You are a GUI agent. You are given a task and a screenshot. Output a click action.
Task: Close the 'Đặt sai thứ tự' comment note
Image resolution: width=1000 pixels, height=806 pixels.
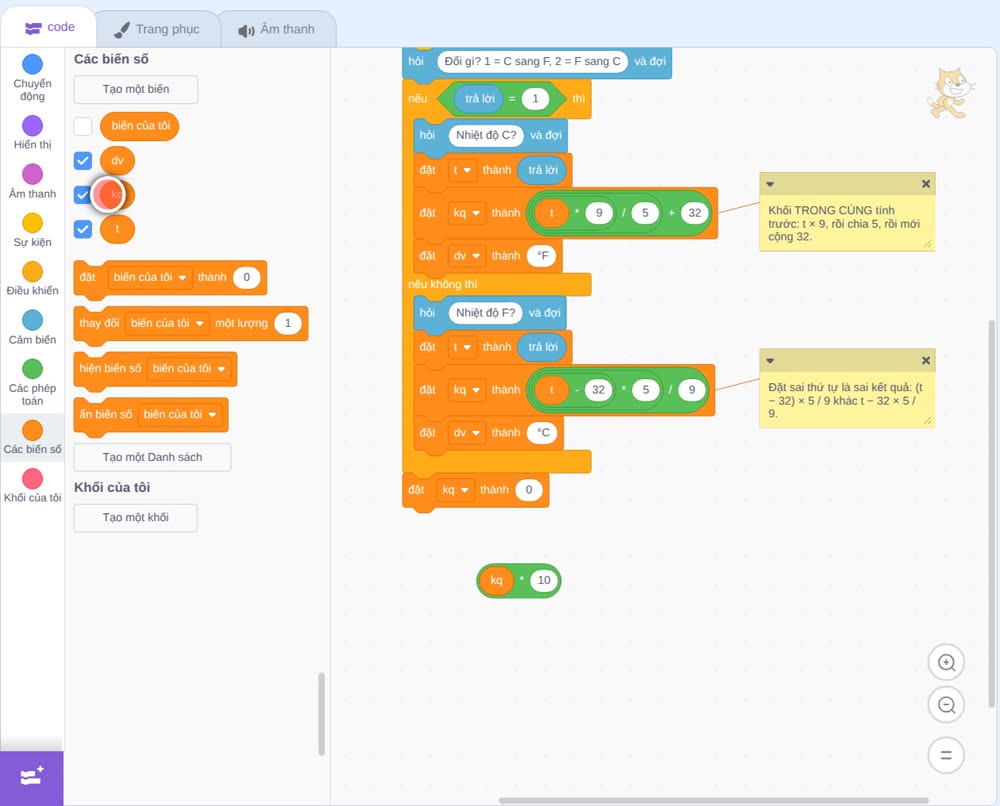click(925, 360)
